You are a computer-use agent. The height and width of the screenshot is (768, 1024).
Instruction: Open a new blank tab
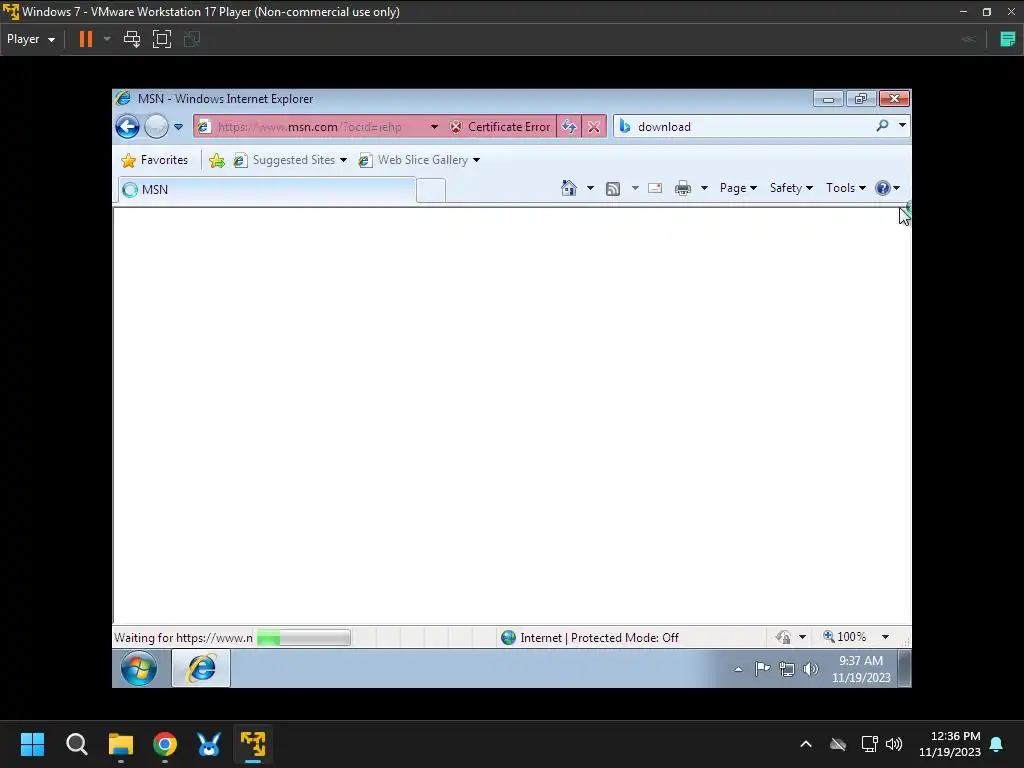pyautogui.click(x=431, y=190)
